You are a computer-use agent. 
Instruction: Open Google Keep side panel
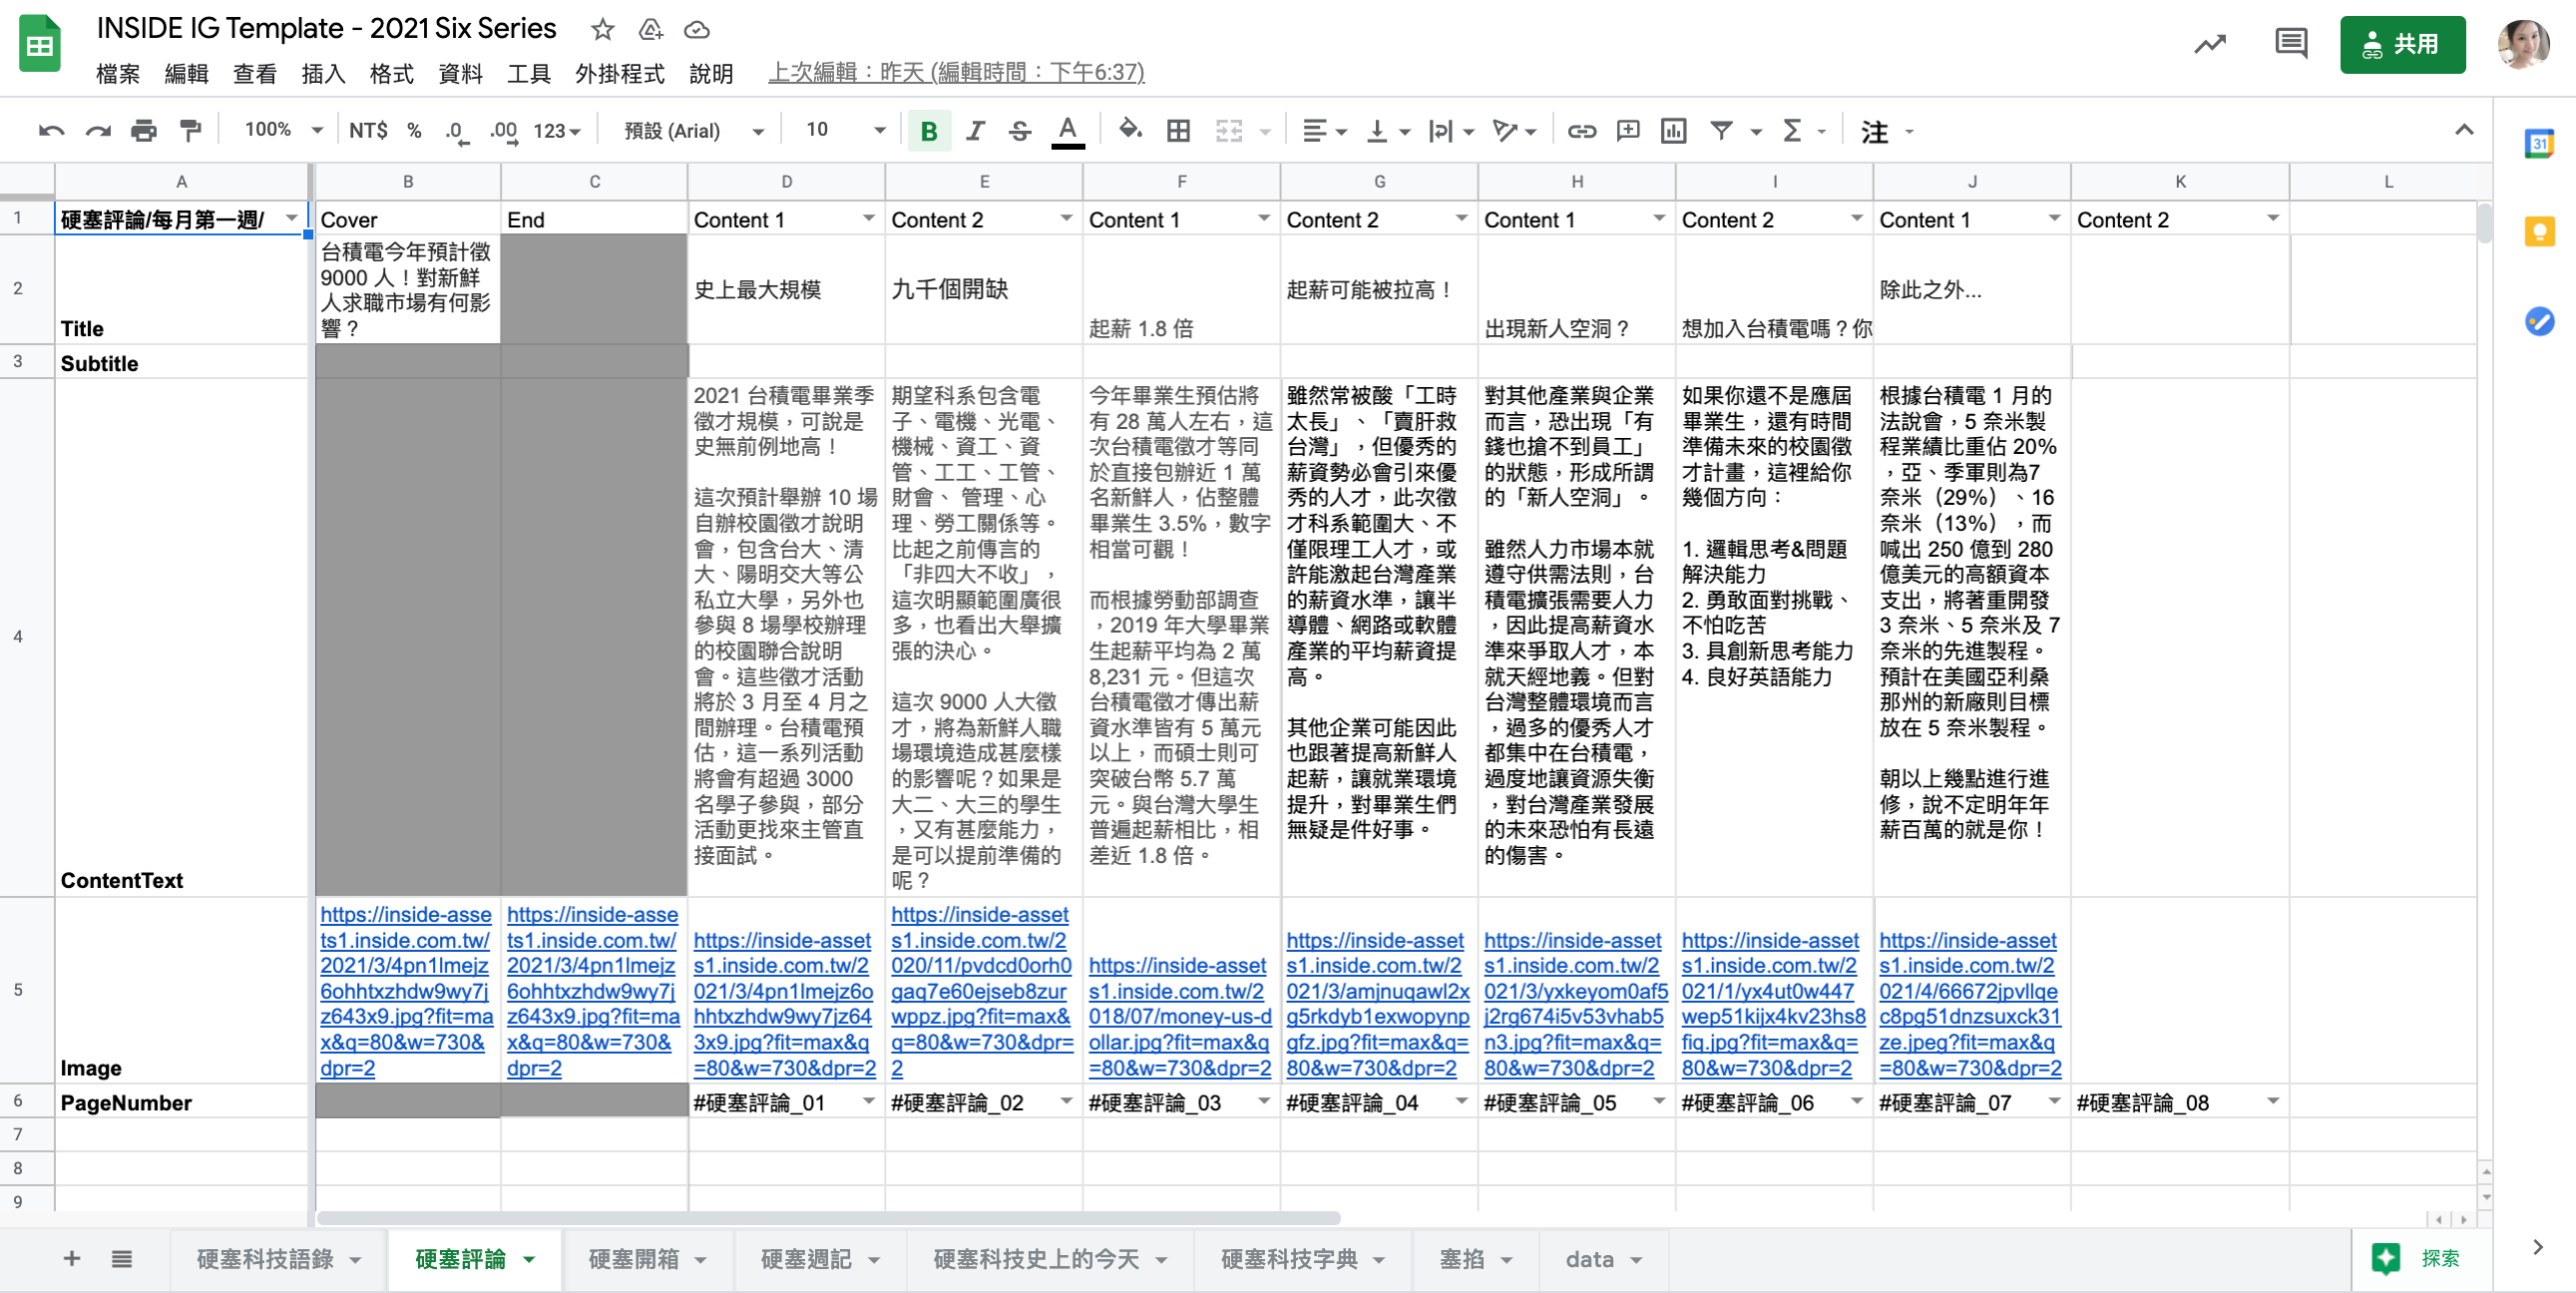(x=2540, y=232)
